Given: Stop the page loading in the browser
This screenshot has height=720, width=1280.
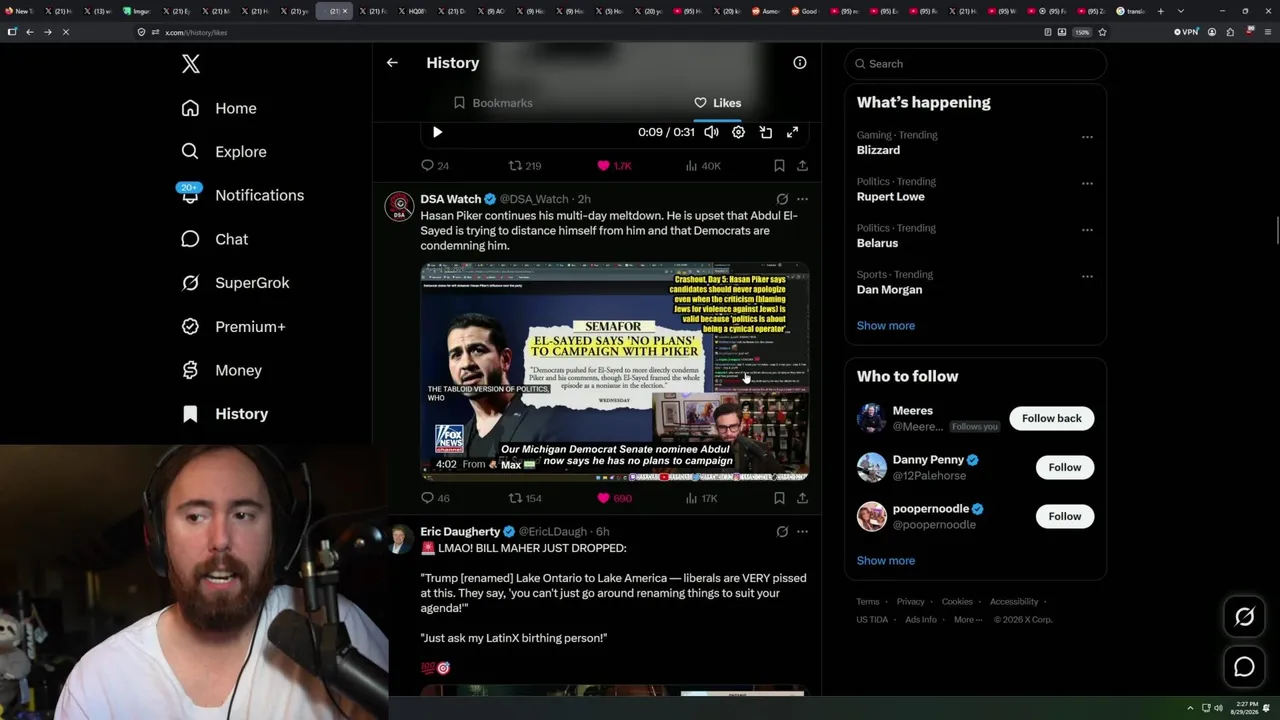Looking at the screenshot, I should point(65,32).
